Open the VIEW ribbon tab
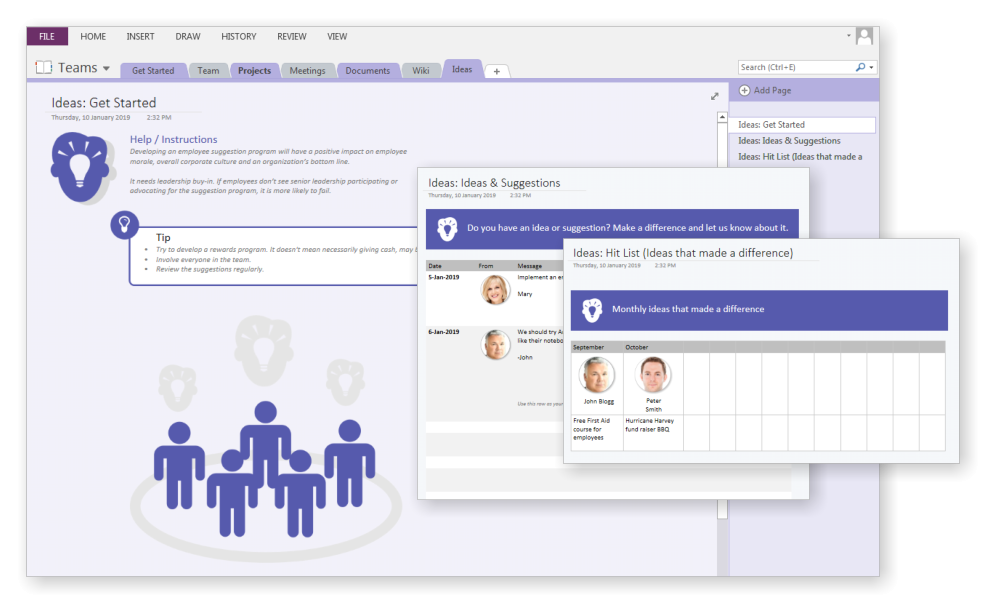This screenshot has width=996, height=613. (337, 36)
